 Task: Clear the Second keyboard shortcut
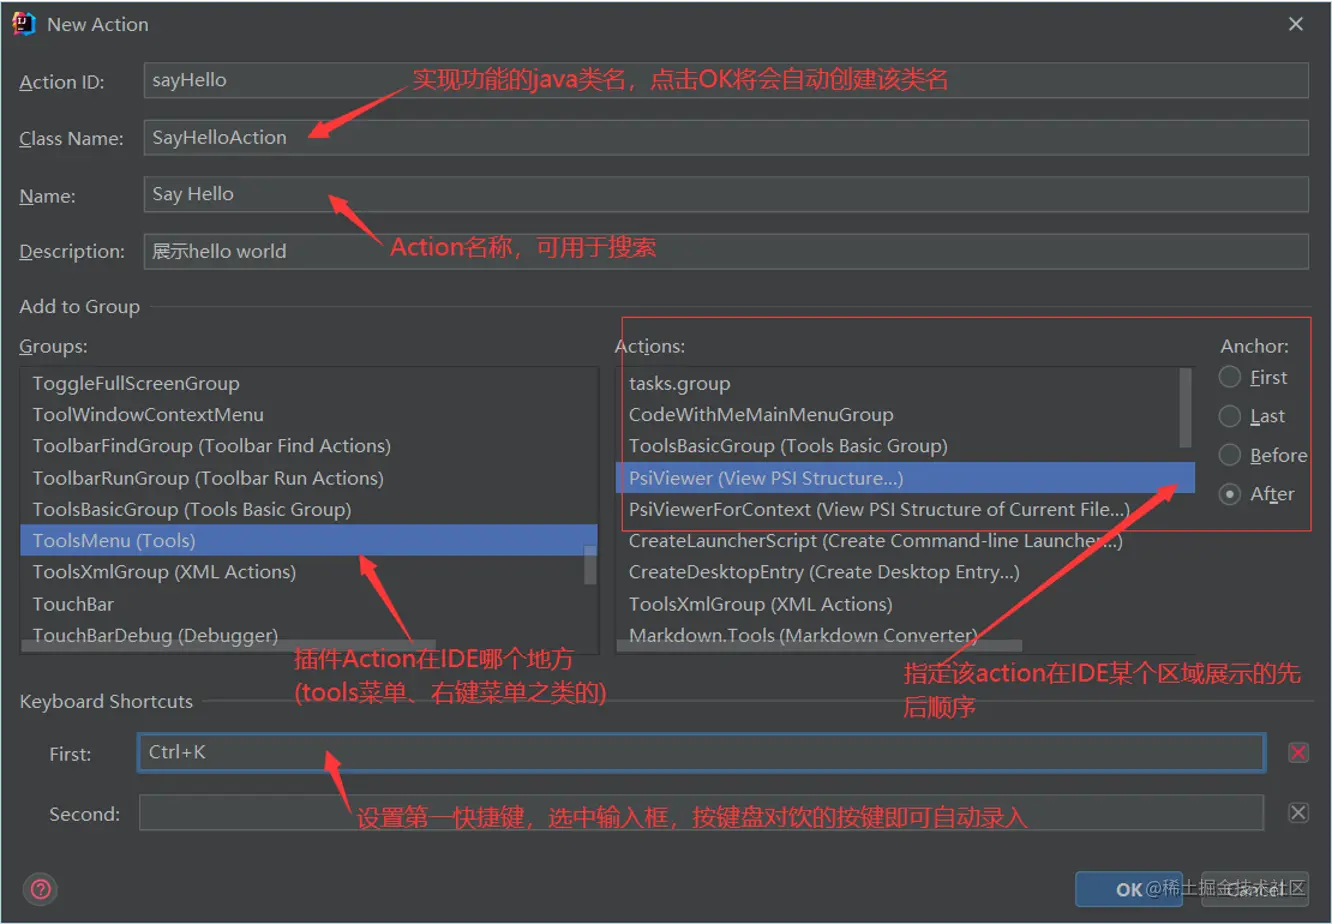coord(1298,812)
